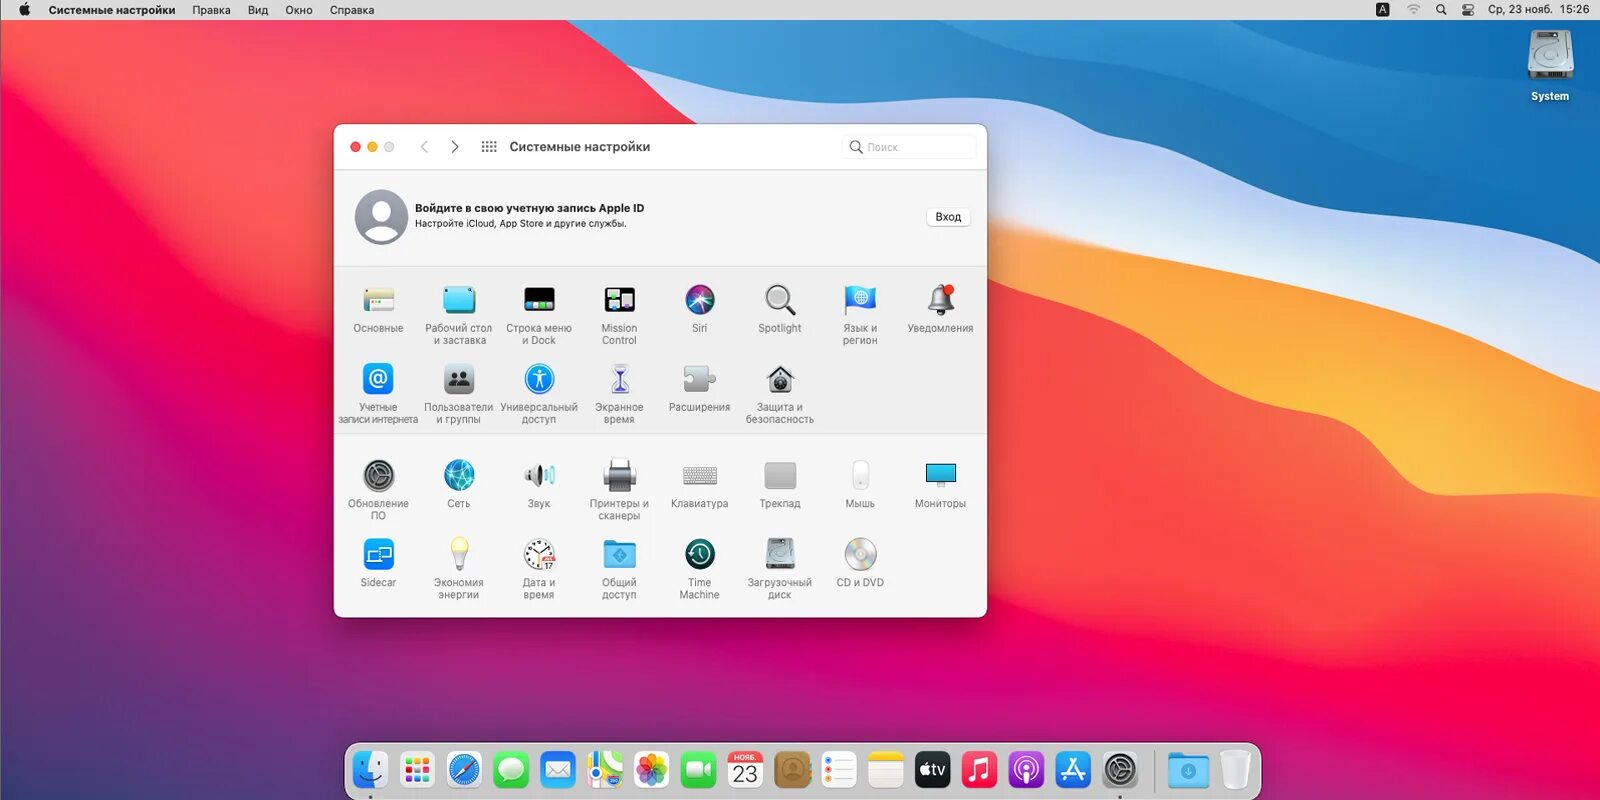
Task: Open FaceTime from the Dock
Action: [699, 770]
